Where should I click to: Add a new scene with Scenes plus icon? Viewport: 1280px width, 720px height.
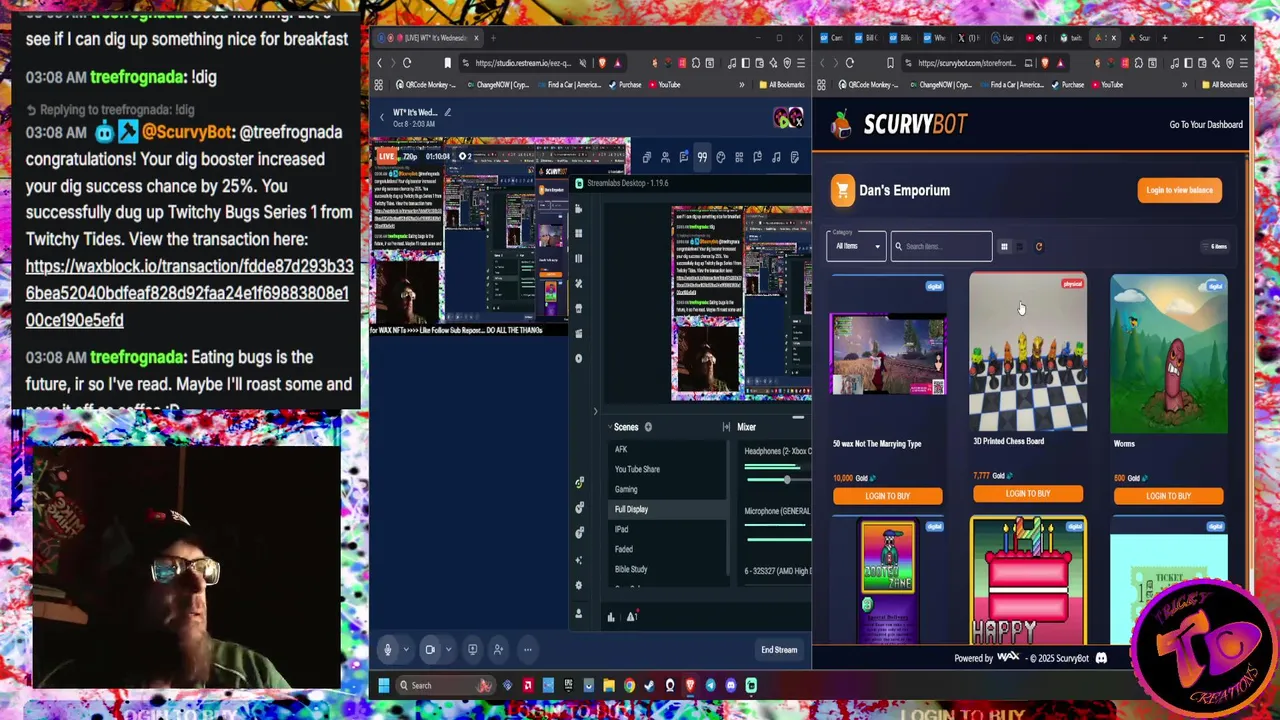point(648,427)
